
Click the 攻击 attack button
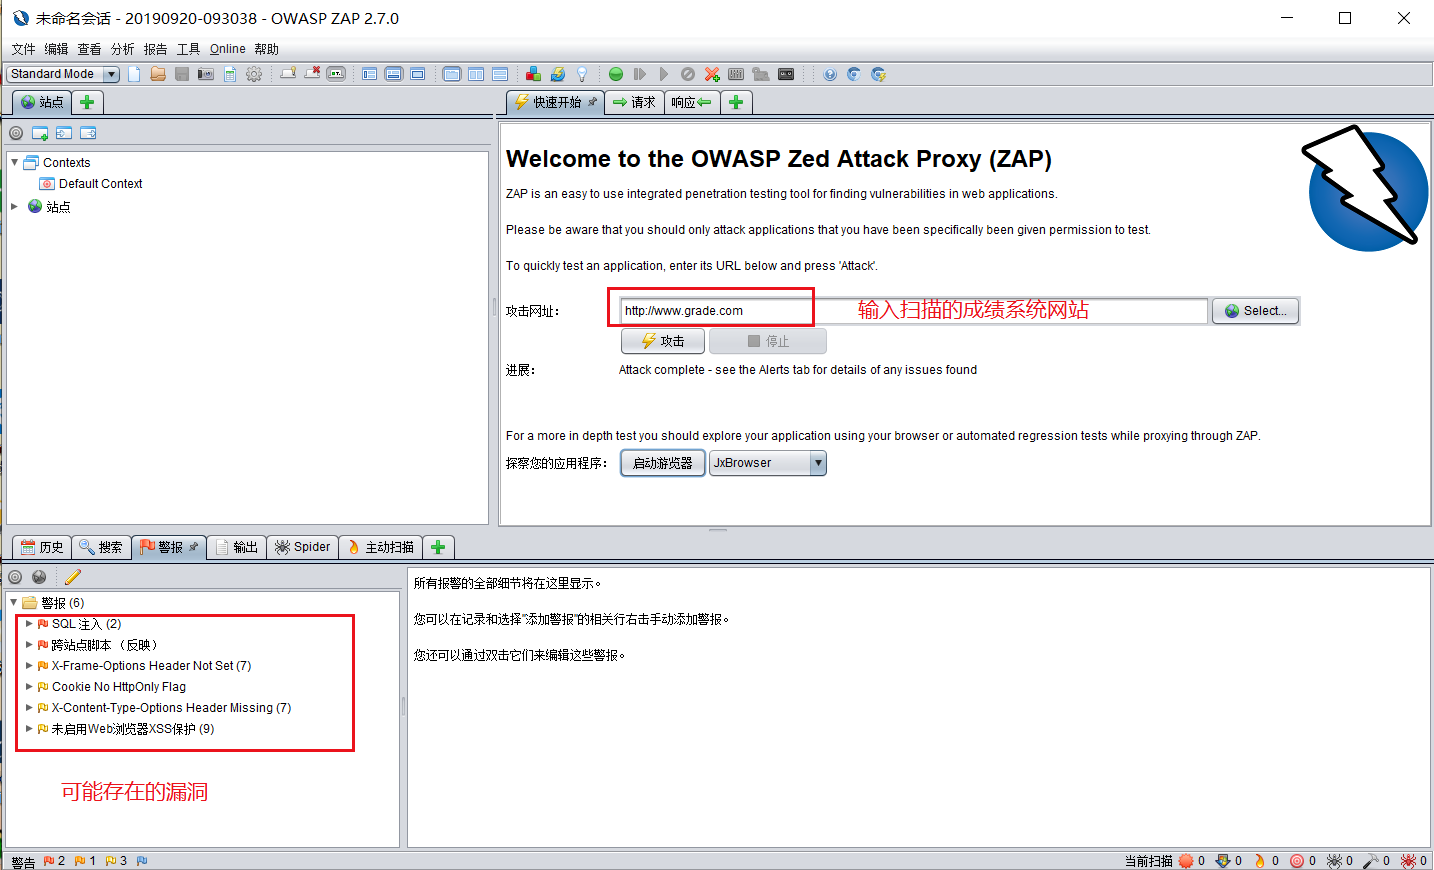662,341
